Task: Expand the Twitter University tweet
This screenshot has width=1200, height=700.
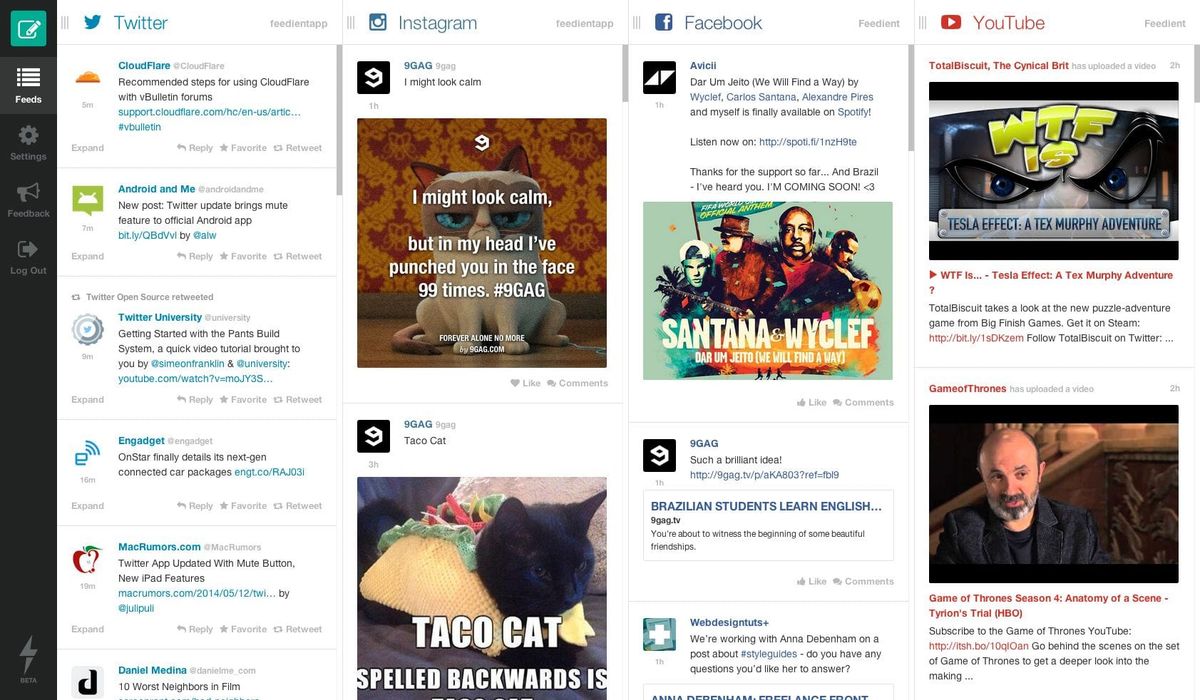Action: 88,399
